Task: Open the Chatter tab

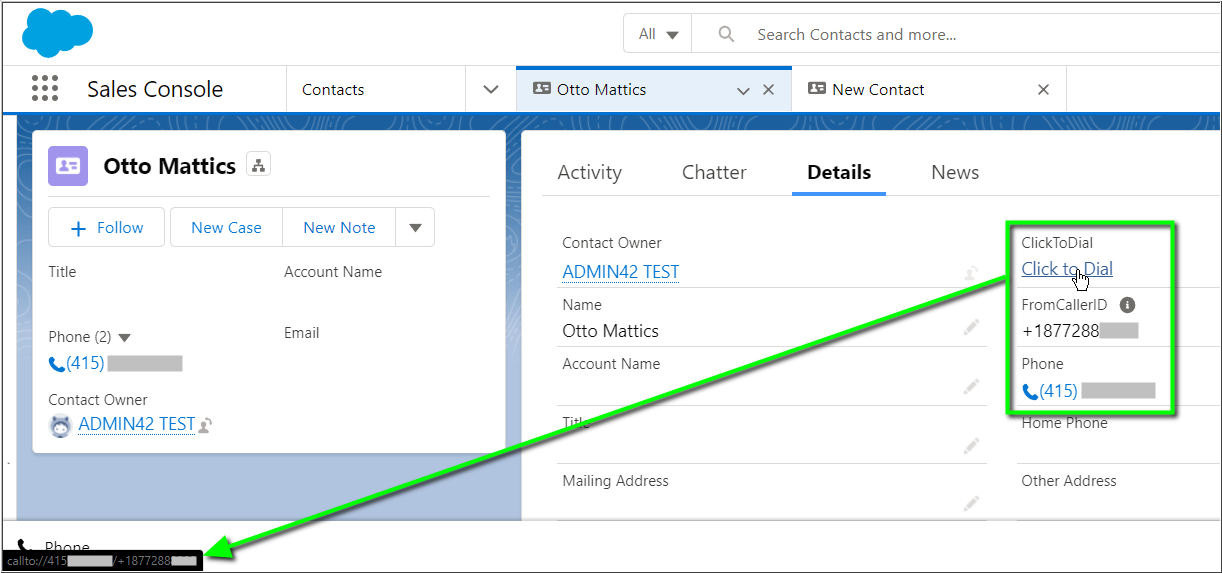Action: [x=714, y=172]
